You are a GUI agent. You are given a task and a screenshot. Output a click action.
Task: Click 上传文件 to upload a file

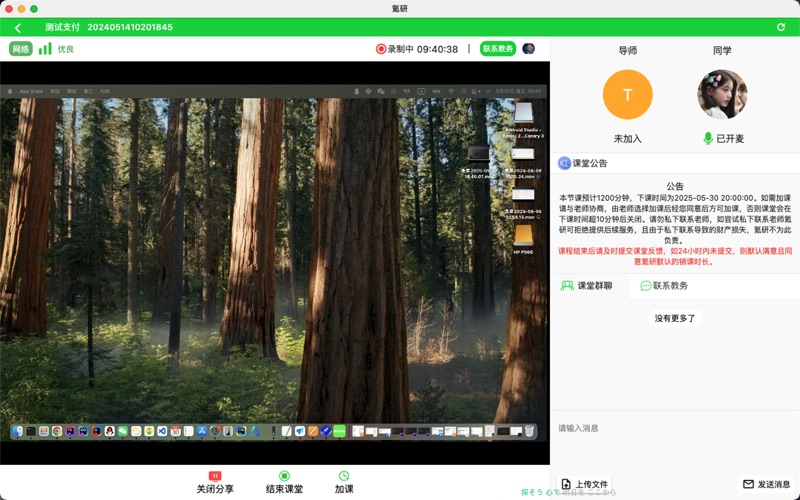coord(584,484)
